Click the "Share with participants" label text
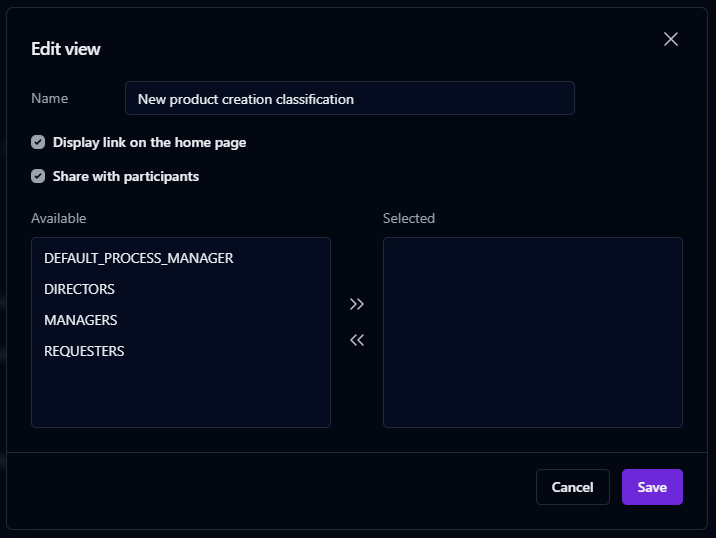Viewport: 716px width, 538px height. pyautogui.click(x=126, y=176)
